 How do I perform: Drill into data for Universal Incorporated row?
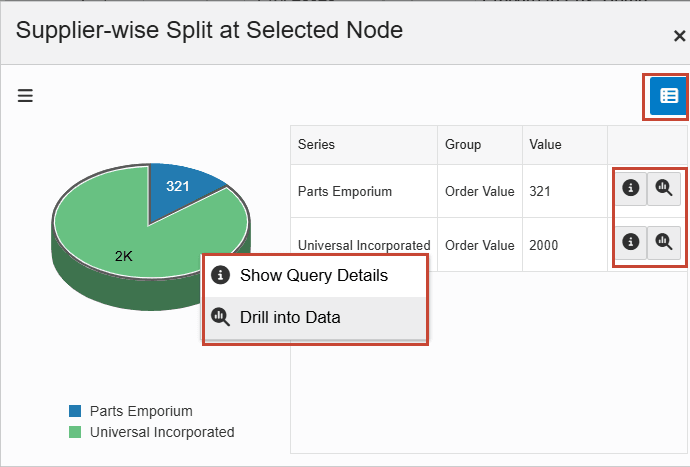663,241
